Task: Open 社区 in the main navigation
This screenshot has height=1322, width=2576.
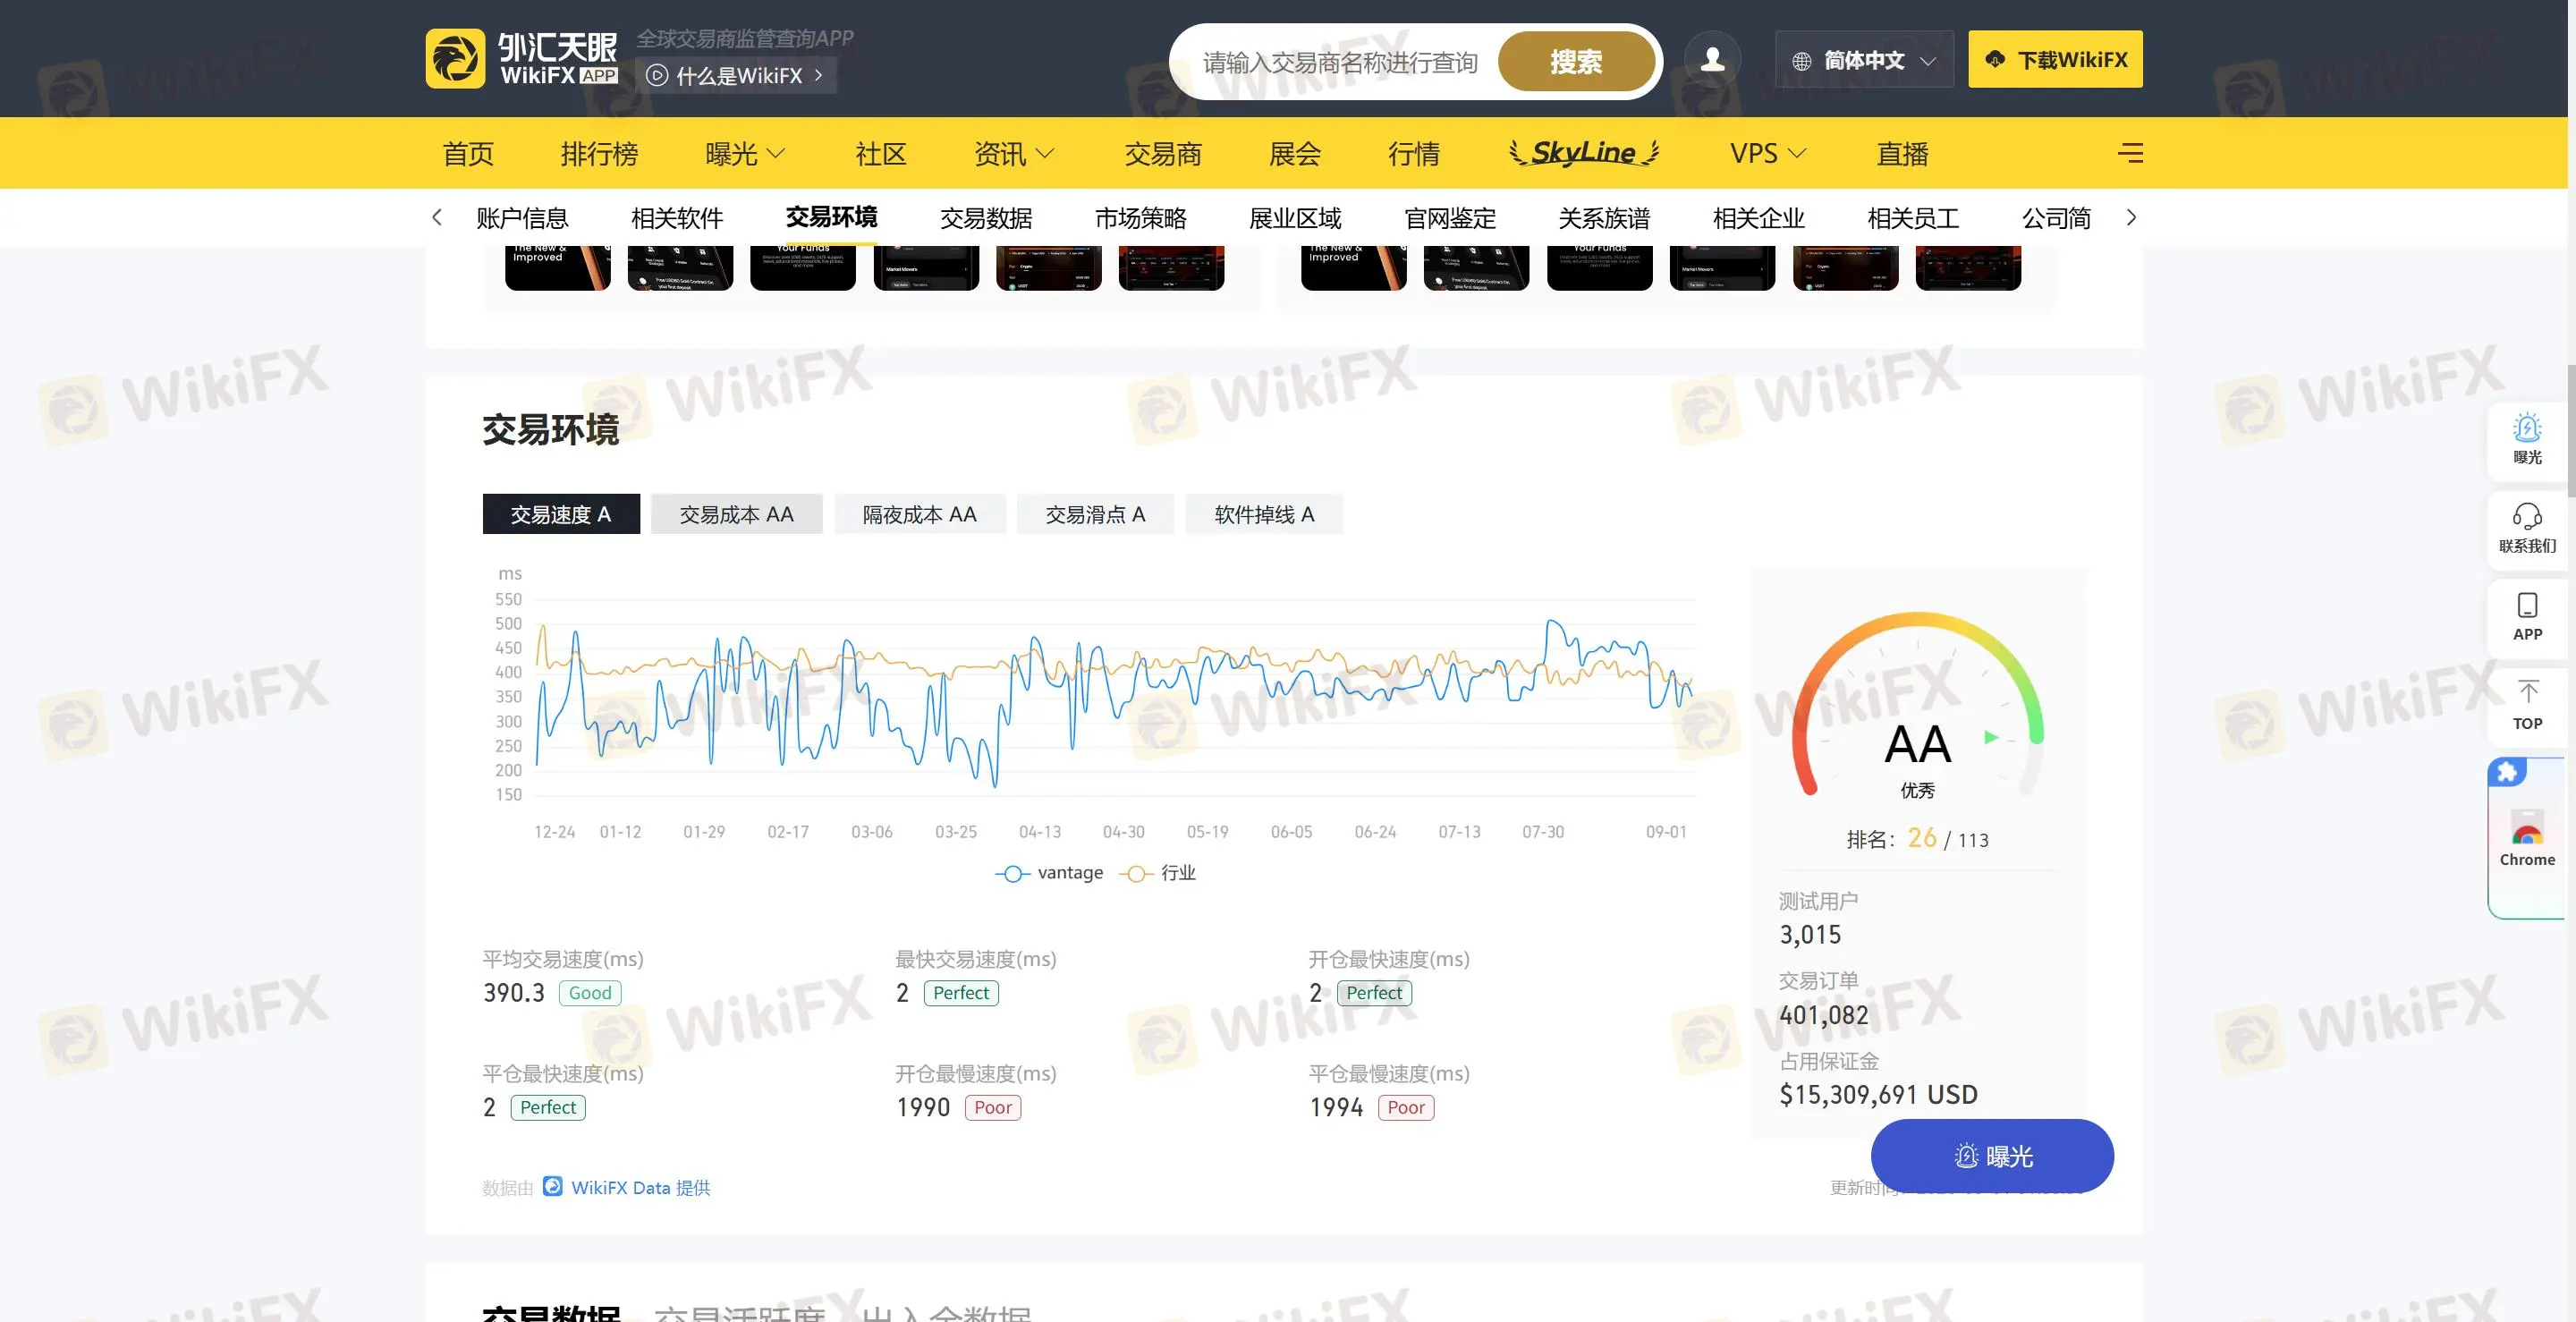Action: (x=881, y=153)
